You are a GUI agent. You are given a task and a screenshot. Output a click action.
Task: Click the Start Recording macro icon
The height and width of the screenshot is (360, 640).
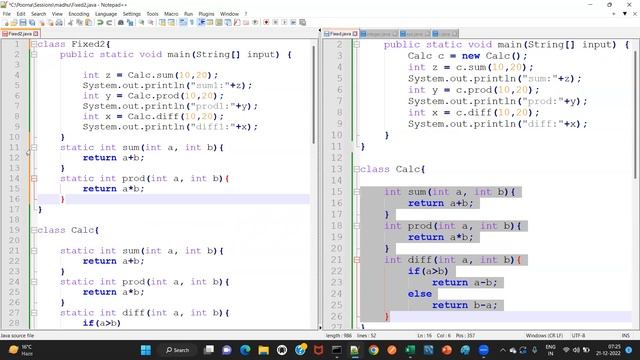coord(266,22)
